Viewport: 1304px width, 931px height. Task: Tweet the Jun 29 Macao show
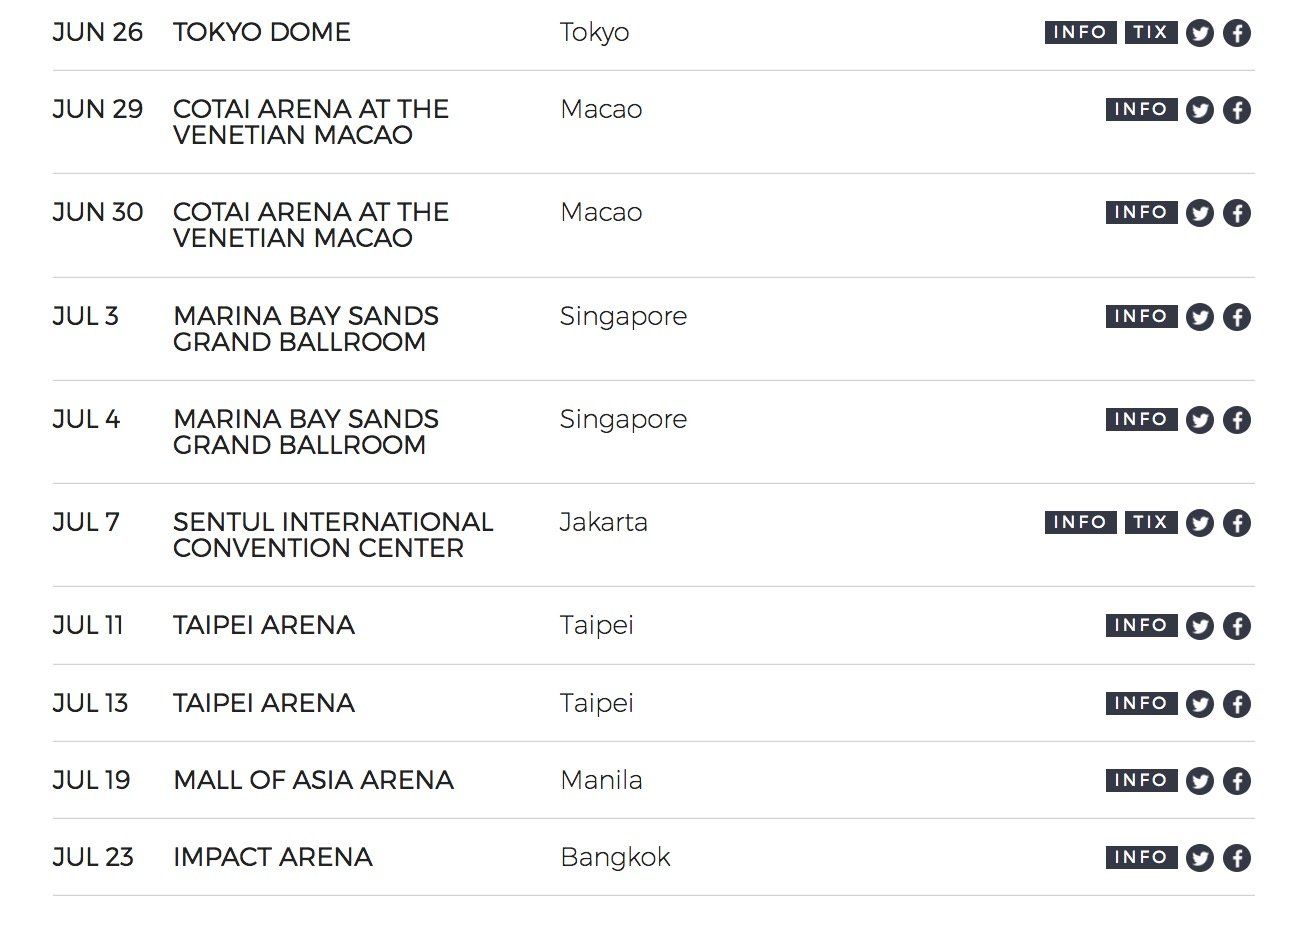(1200, 110)
